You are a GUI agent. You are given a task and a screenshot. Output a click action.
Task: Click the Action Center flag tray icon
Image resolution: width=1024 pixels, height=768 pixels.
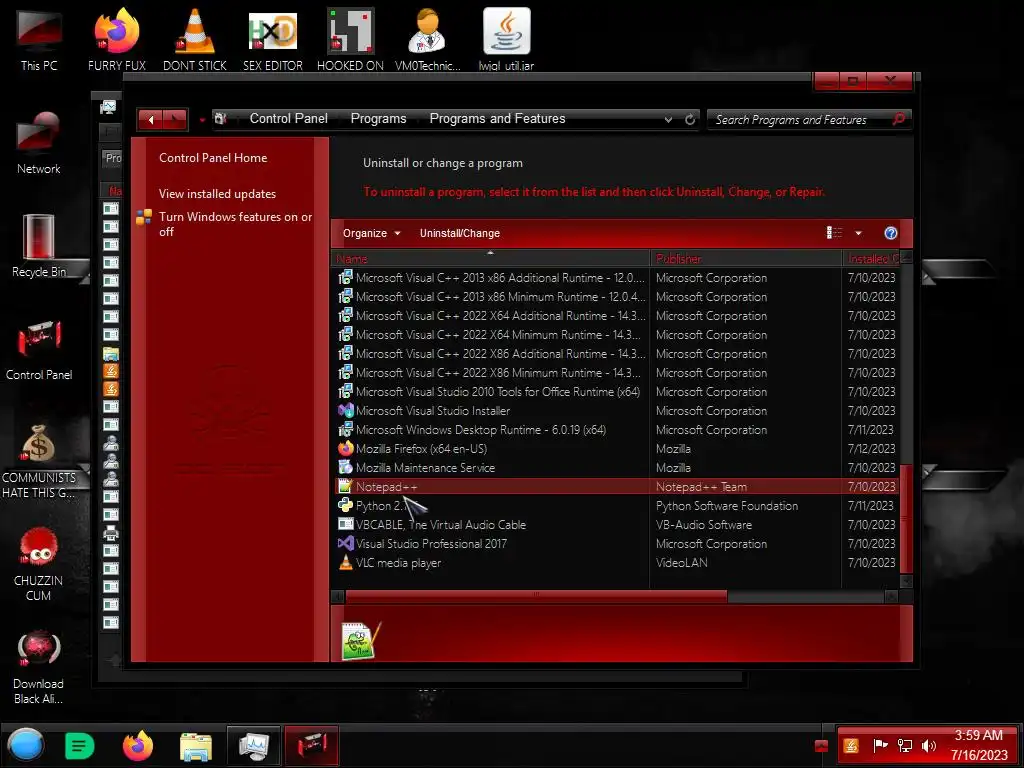pos(880,745)
